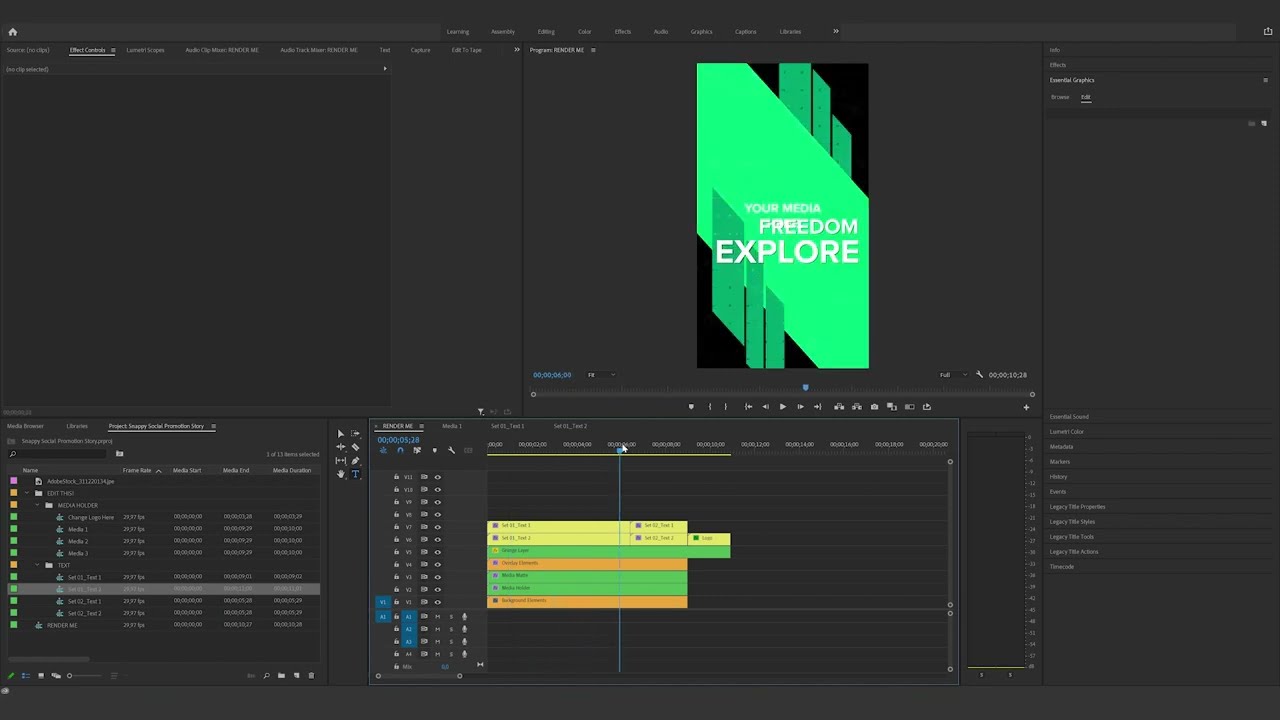This screenshot has width=1280, height=720.
Task: Open the Lumetri Color panel
Action: click(x=1067, y=432)
